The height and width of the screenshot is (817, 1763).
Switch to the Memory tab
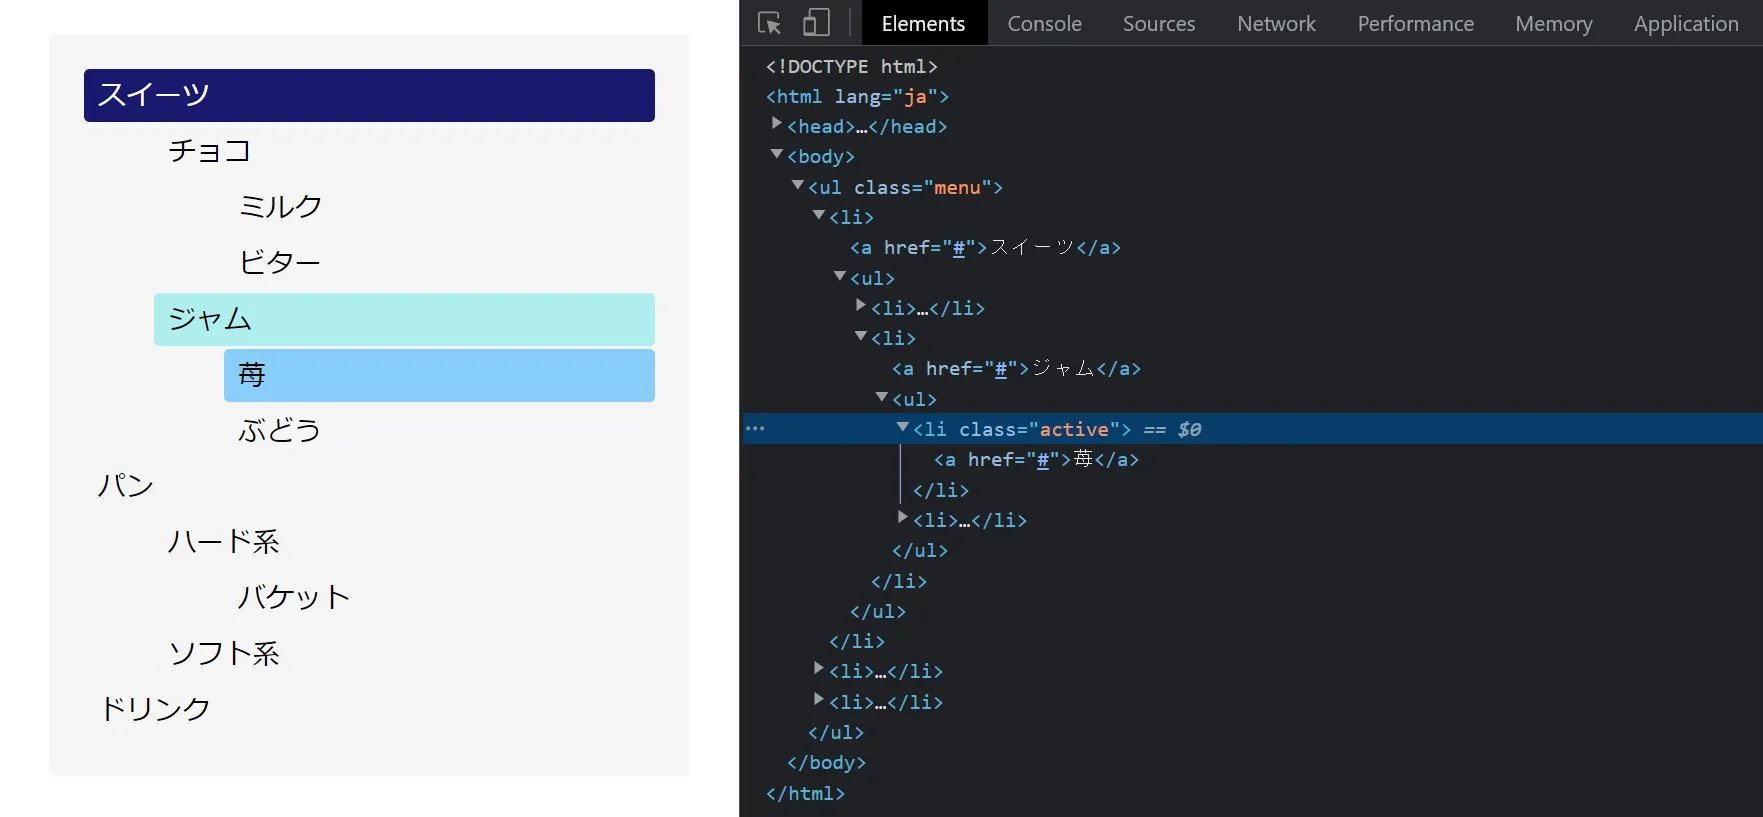1553,23
